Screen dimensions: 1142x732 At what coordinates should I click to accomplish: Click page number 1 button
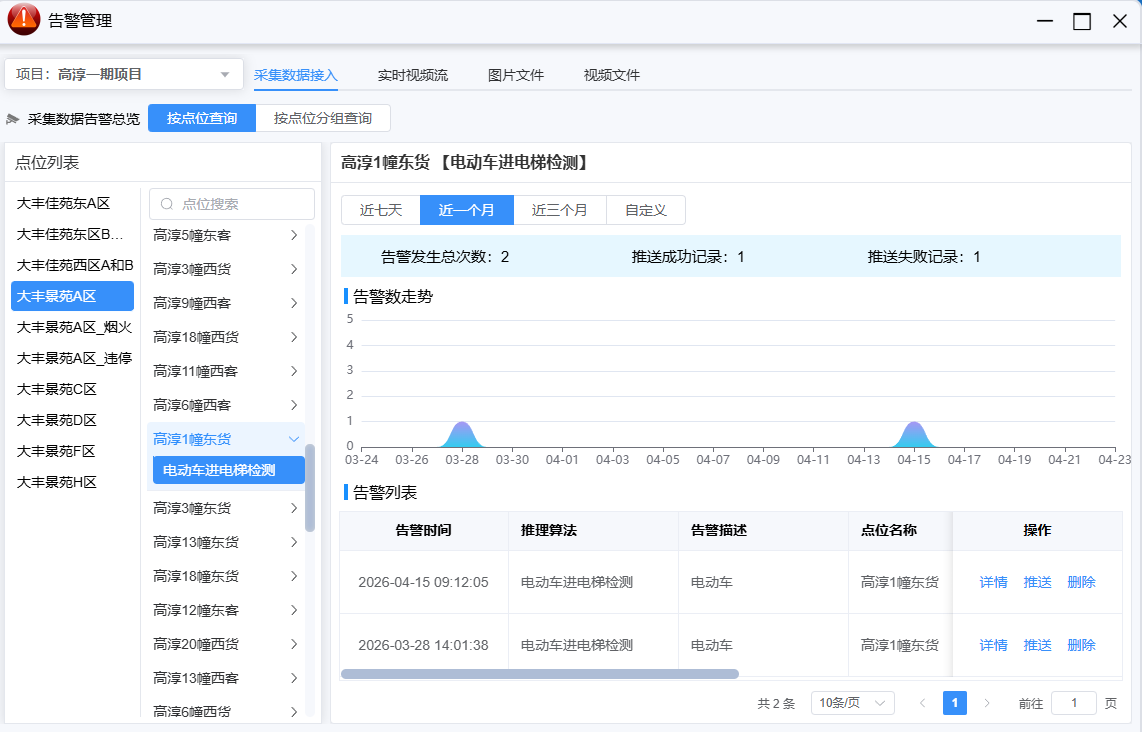955,703
